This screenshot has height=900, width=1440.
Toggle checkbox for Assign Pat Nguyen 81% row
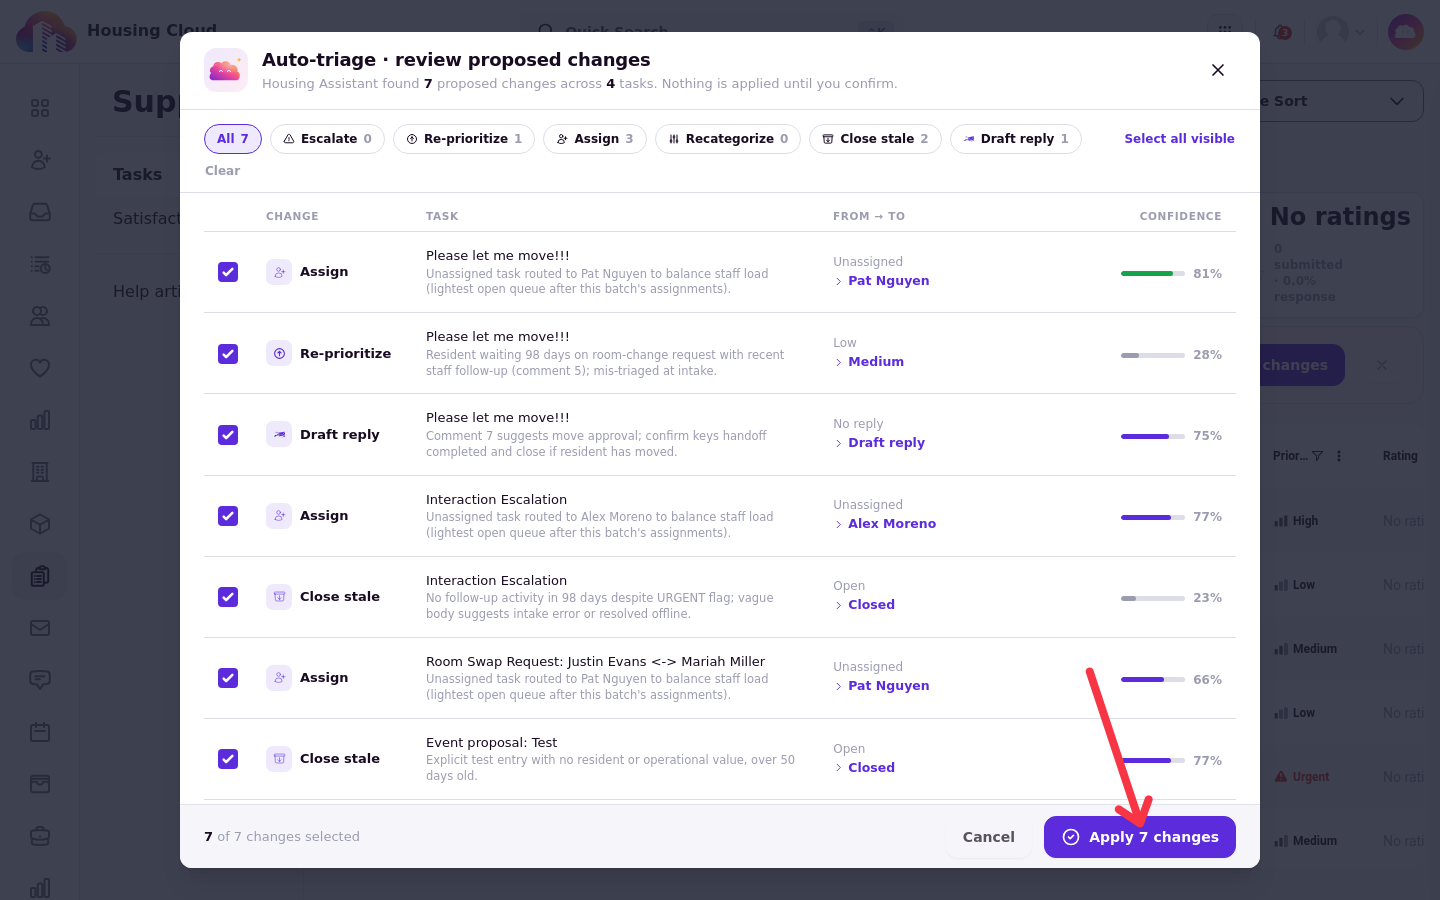pyautogui.click(x=228, y=272)
